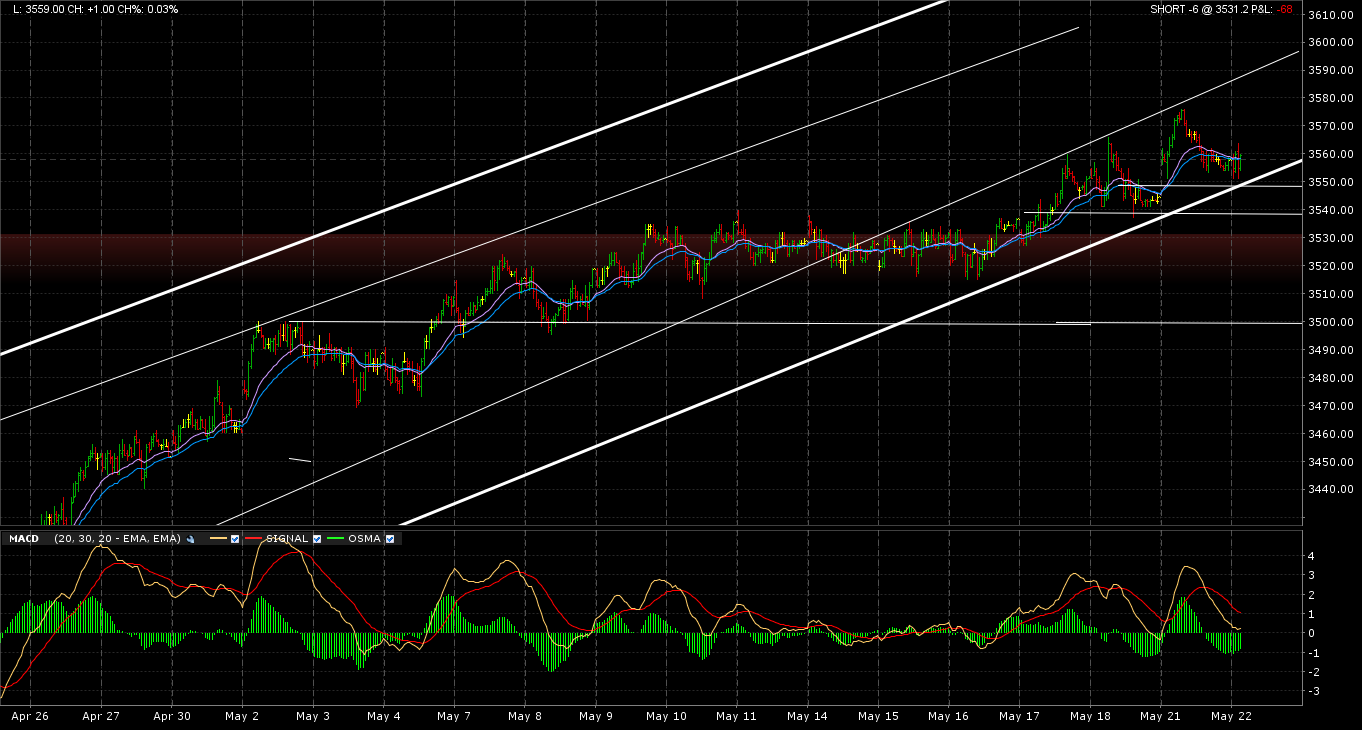Click the May 7 date label
1362x730 pixels.
pyautogui.click(x=454, y=716)
